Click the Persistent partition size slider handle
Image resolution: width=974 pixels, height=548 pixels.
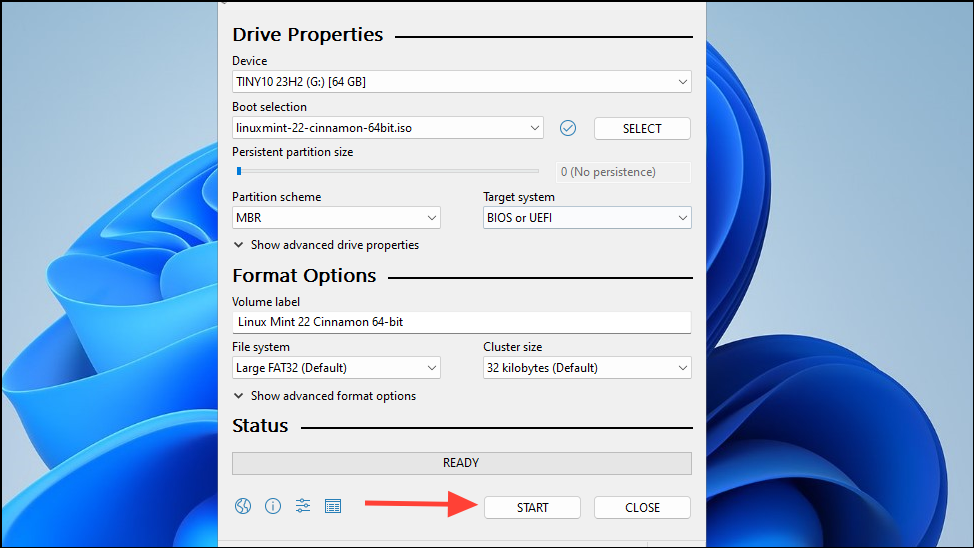(x=239, y=171)
